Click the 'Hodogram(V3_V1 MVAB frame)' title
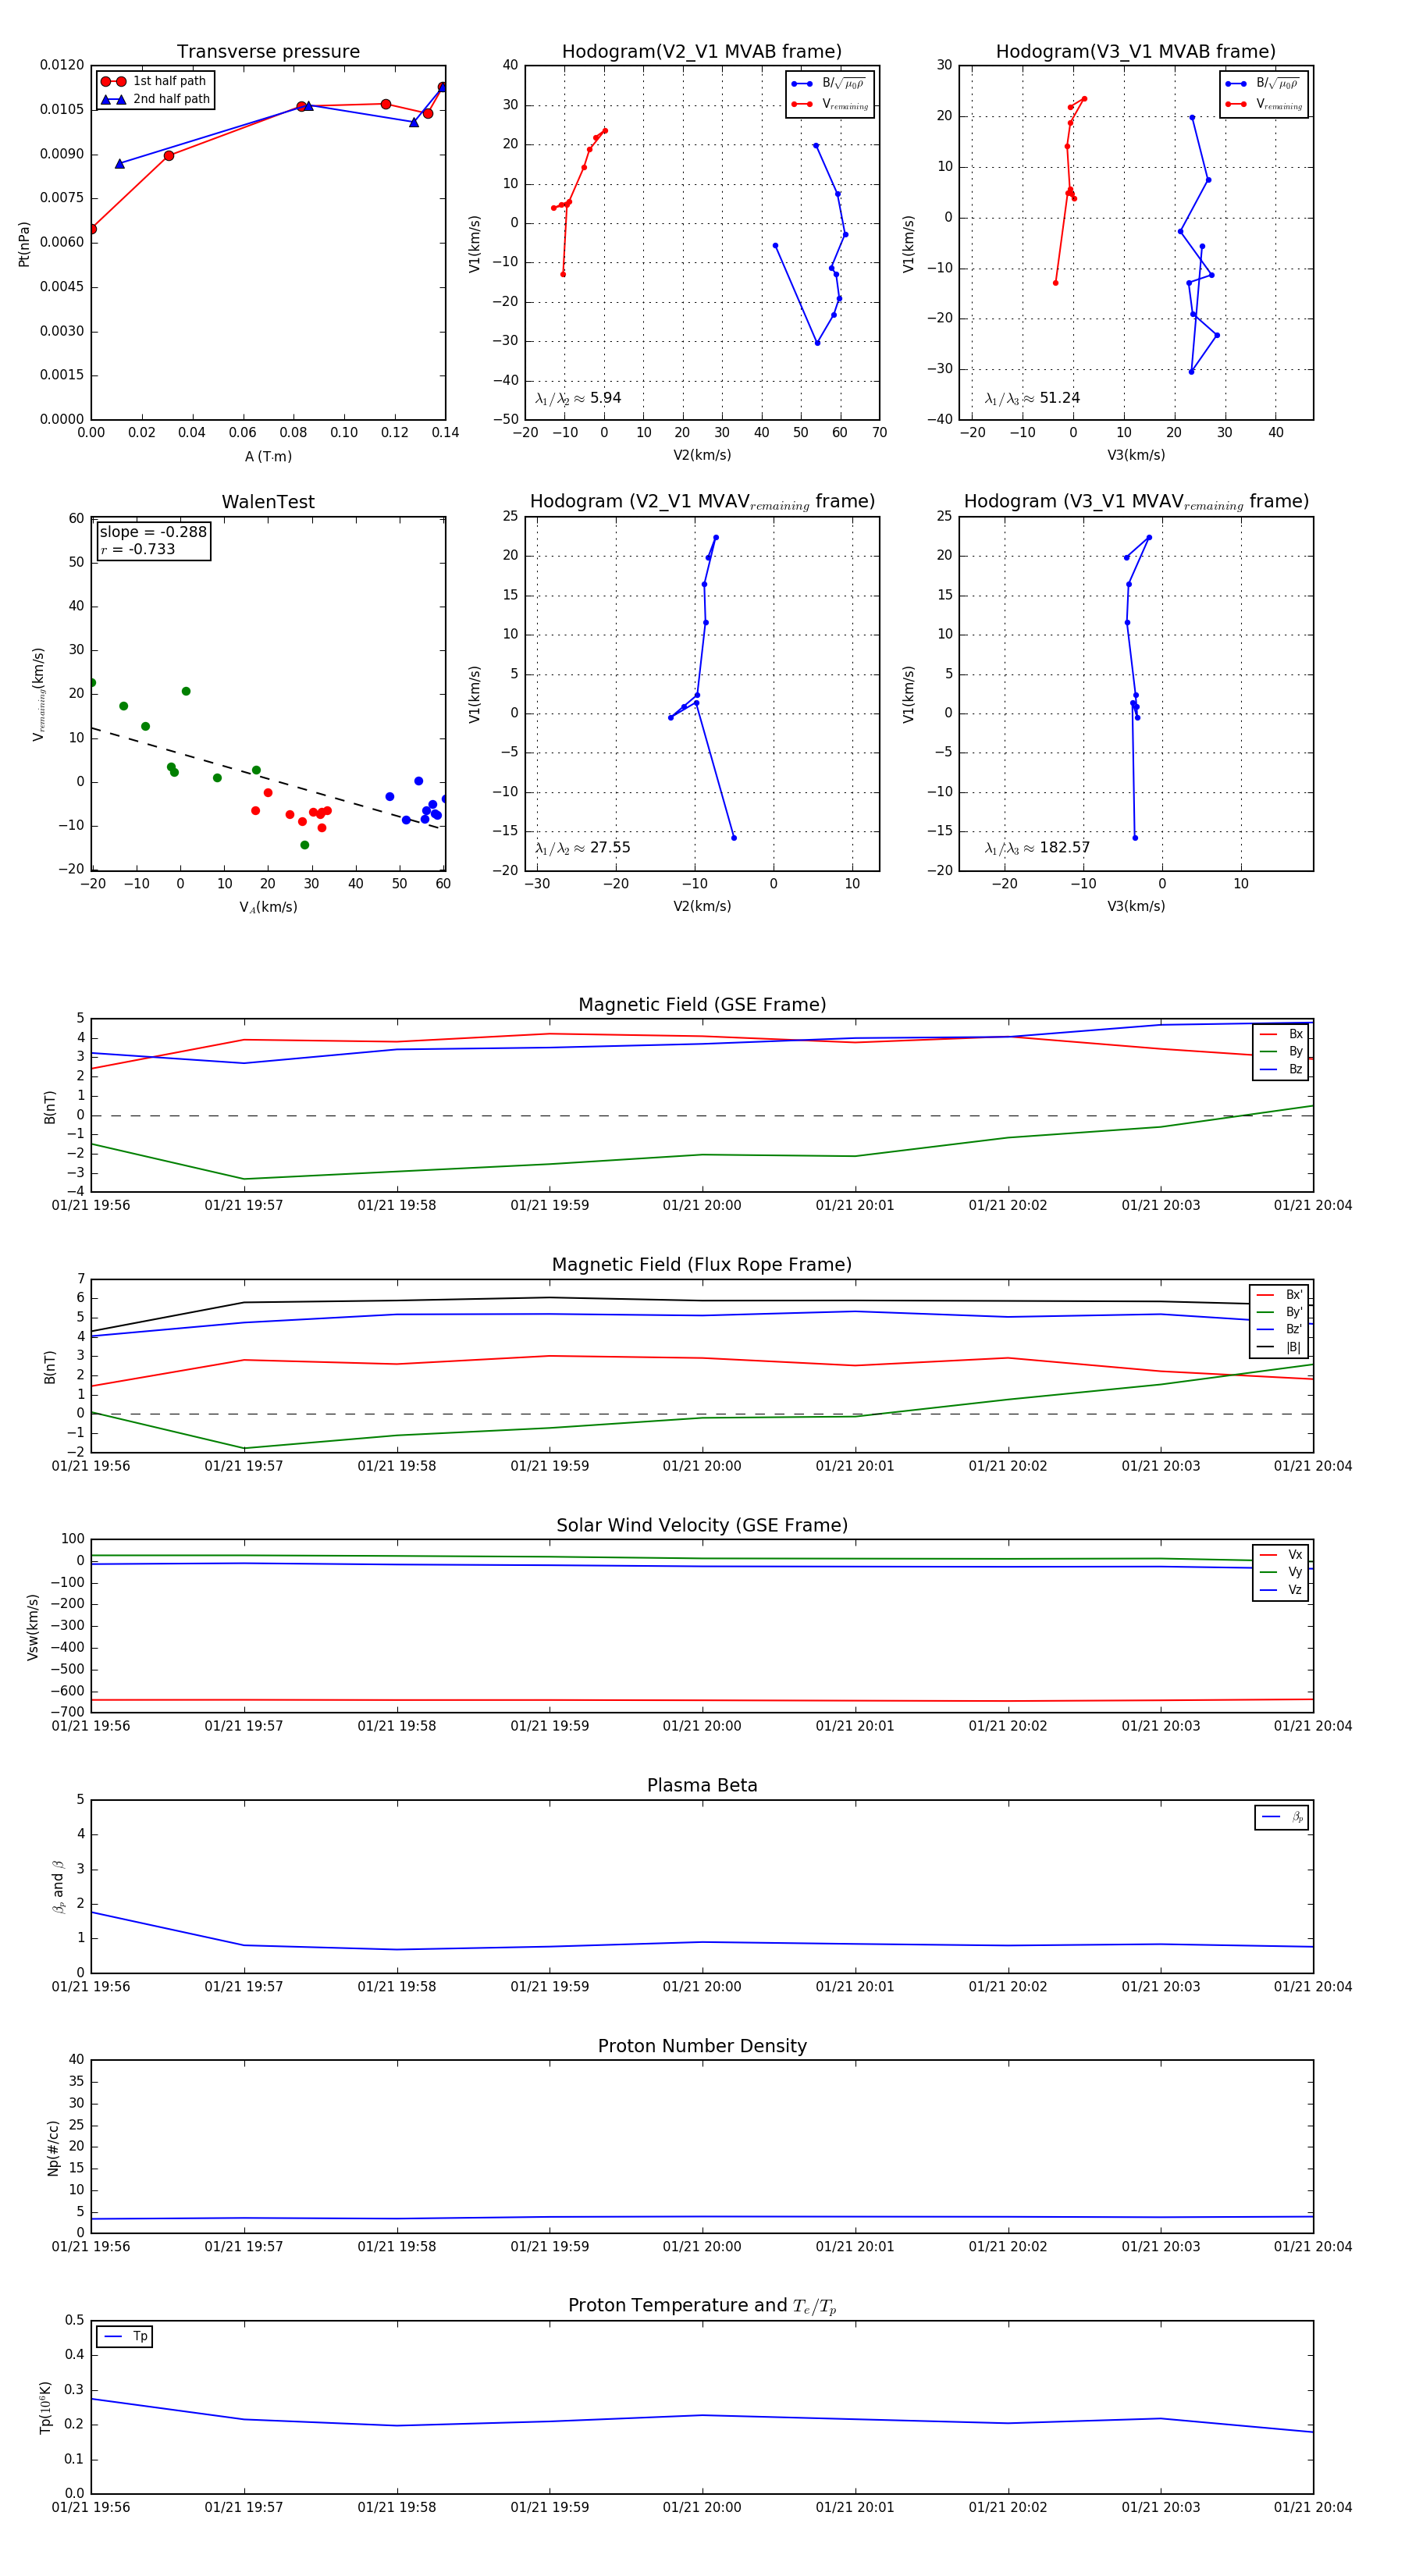 pos(1136,52)
